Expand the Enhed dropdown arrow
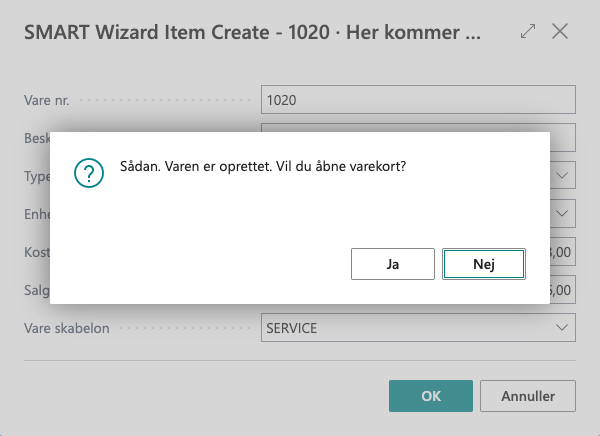 tap(563, 214)
